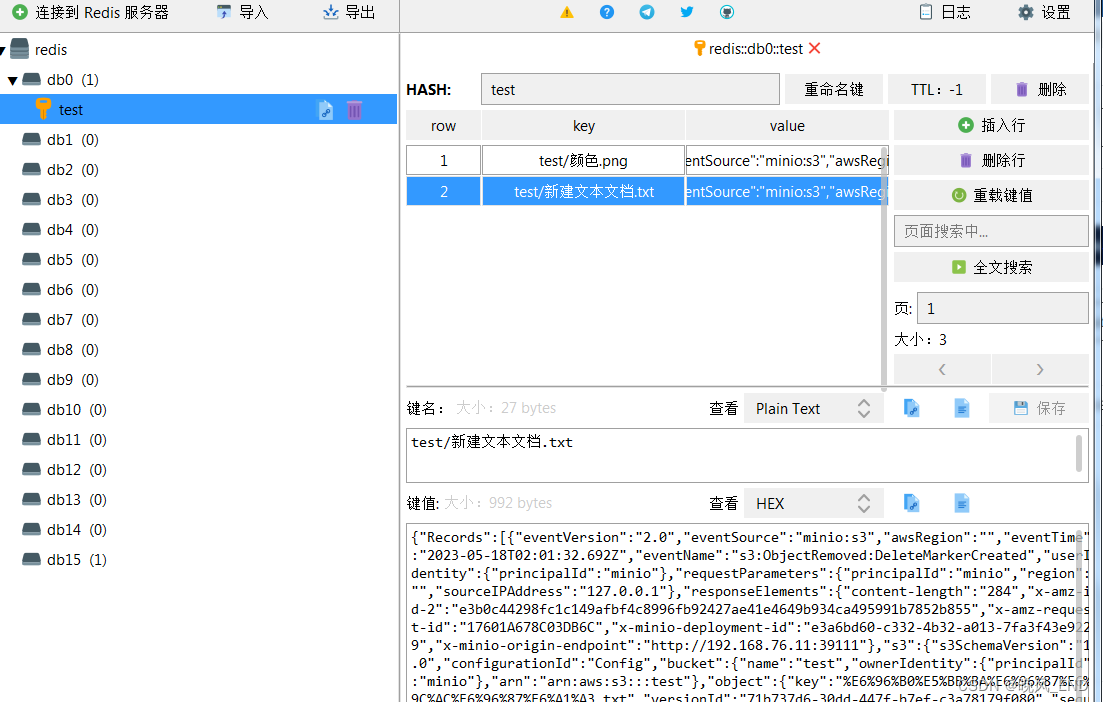Select db8 database
This screenshot has height=702, width=1103.
point(60,350)
